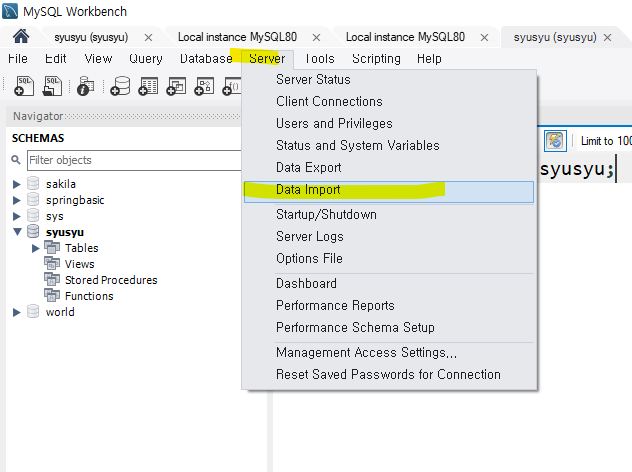The width and height of the screenshot is (632, 472).
Task: Click the world database icon
Action: (33, 312)
